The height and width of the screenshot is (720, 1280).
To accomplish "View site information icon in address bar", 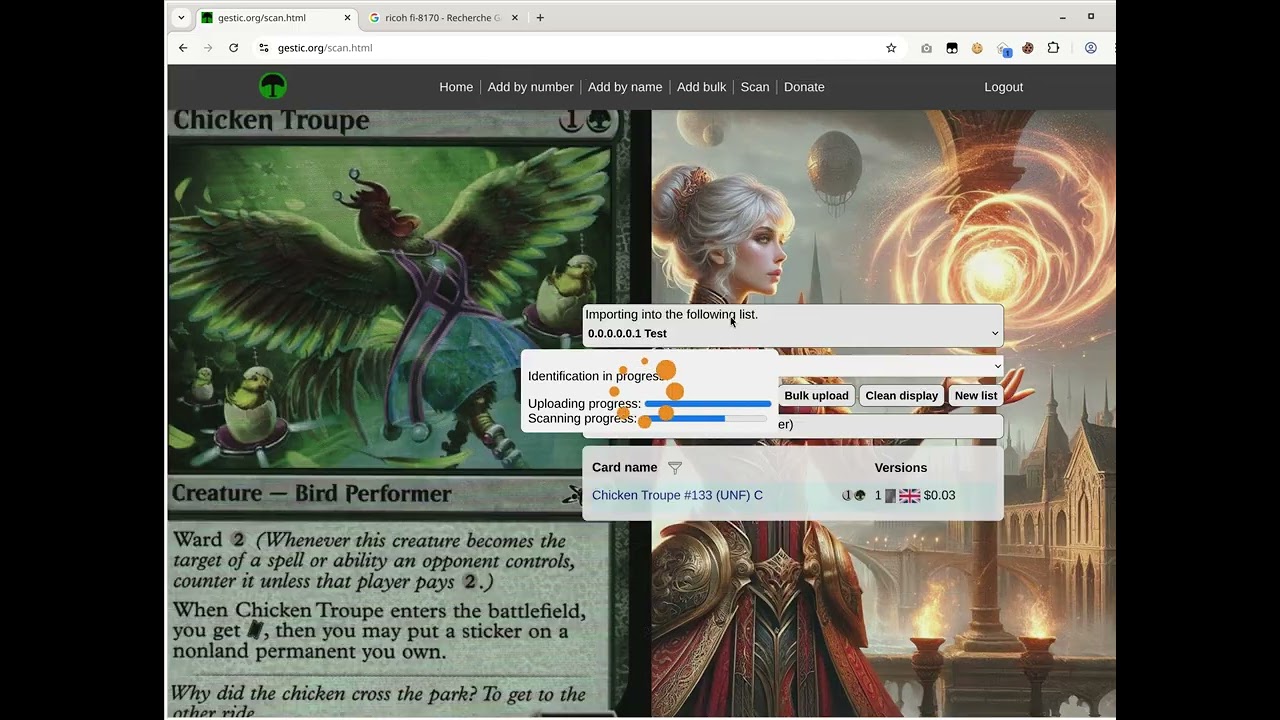I will click(264, 48).
